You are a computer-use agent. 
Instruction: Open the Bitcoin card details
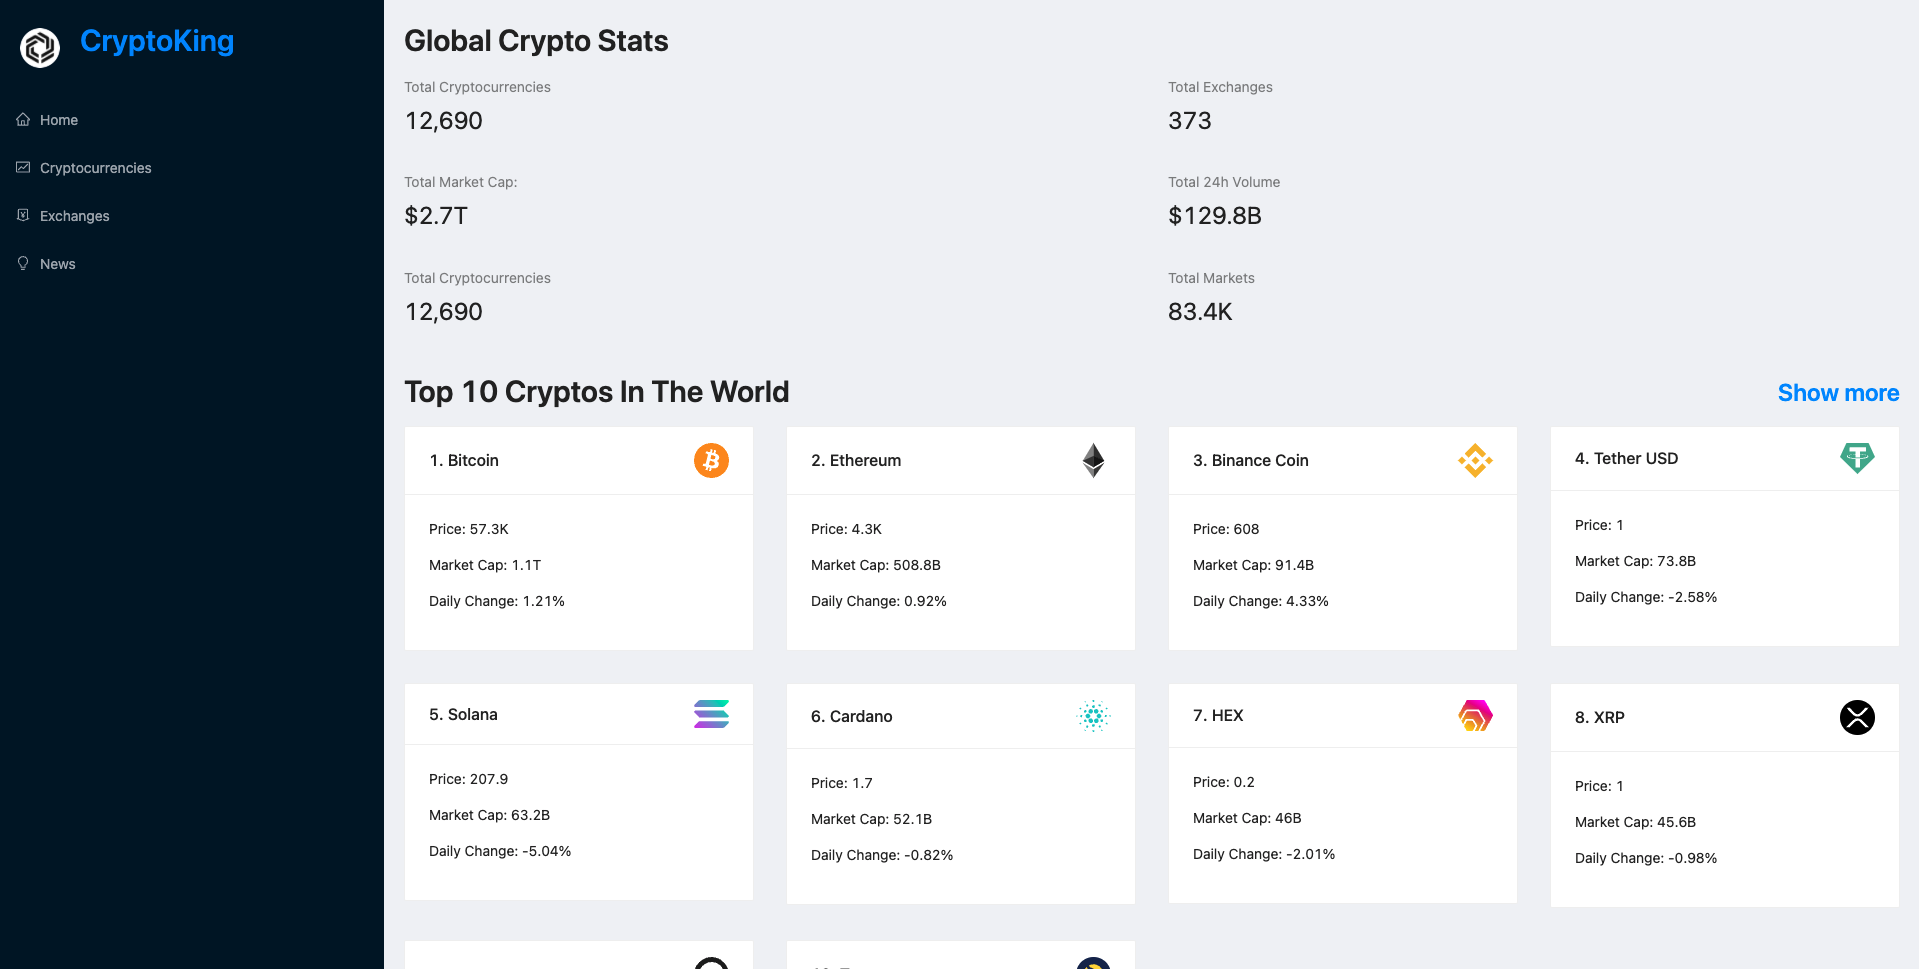[578, 537]
